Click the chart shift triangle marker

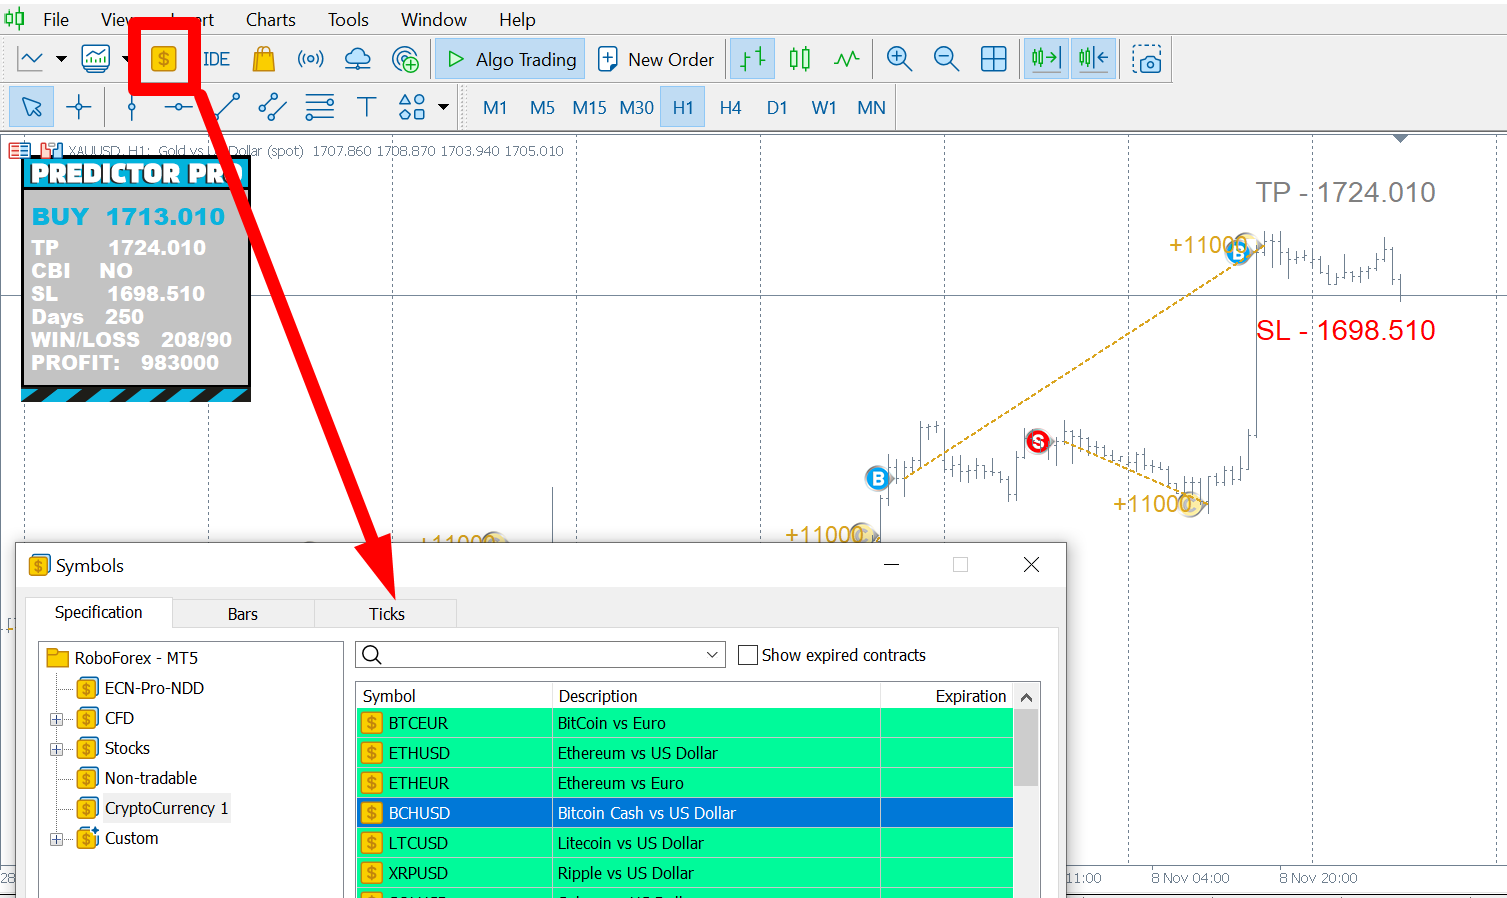point(1400,139)
